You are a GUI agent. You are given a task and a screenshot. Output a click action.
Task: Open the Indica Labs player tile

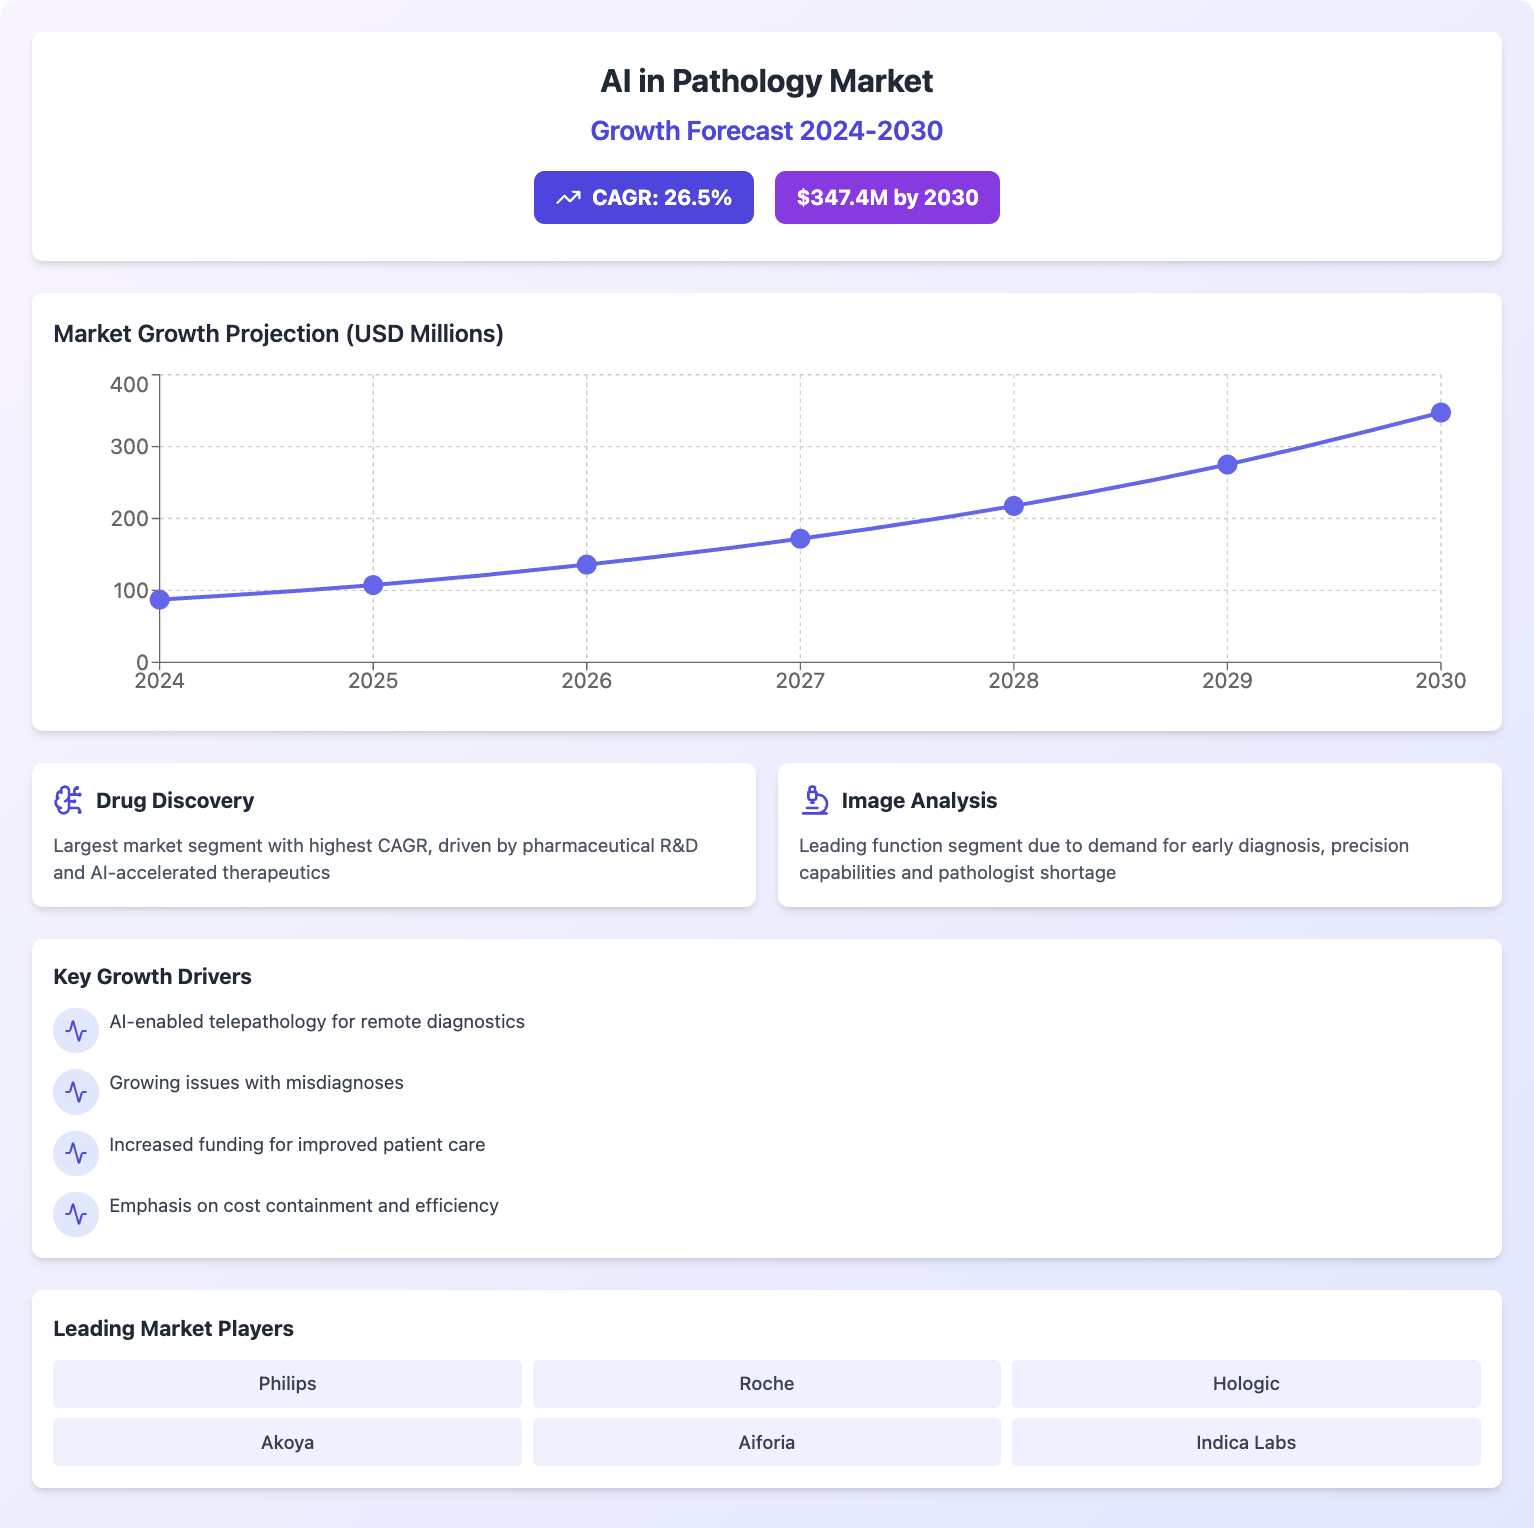[x=1246, y=1443]
